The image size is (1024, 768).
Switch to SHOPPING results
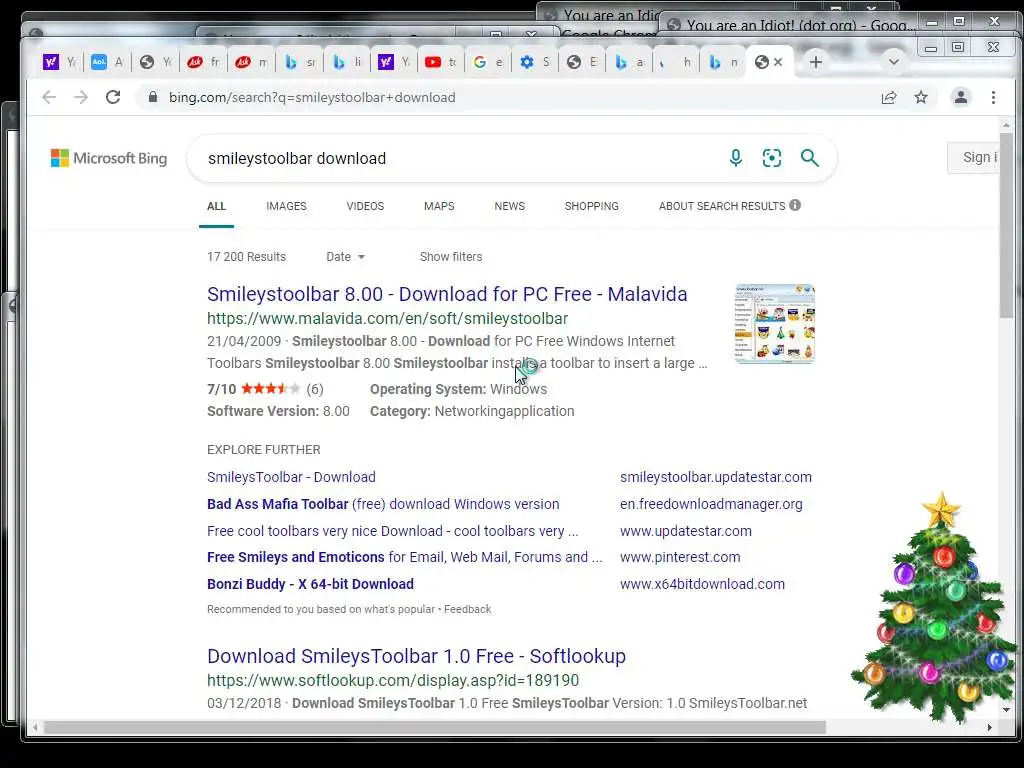click(592, 206)
